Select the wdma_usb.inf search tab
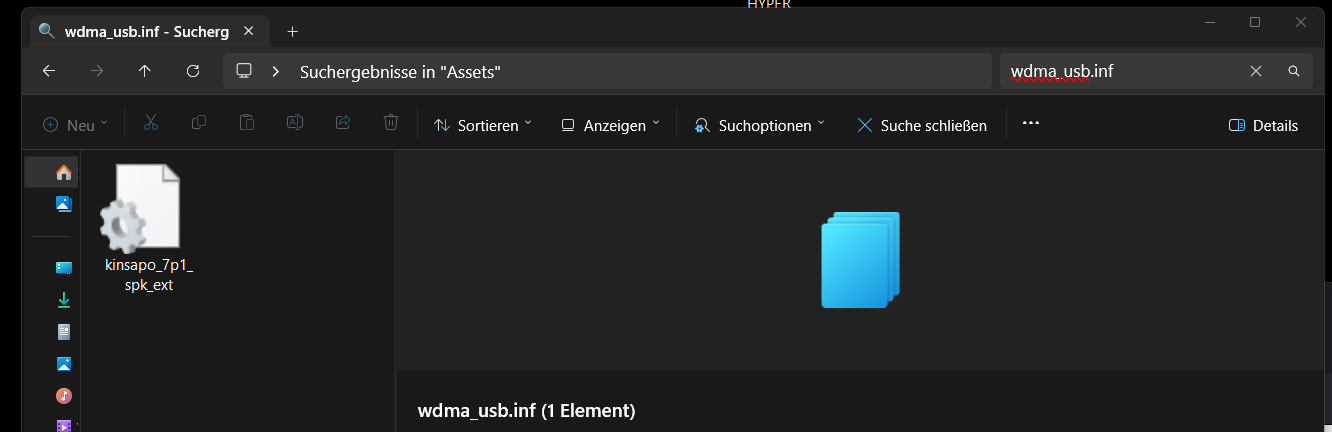This screenshot has width=1332, height=432. coord(146,31)
